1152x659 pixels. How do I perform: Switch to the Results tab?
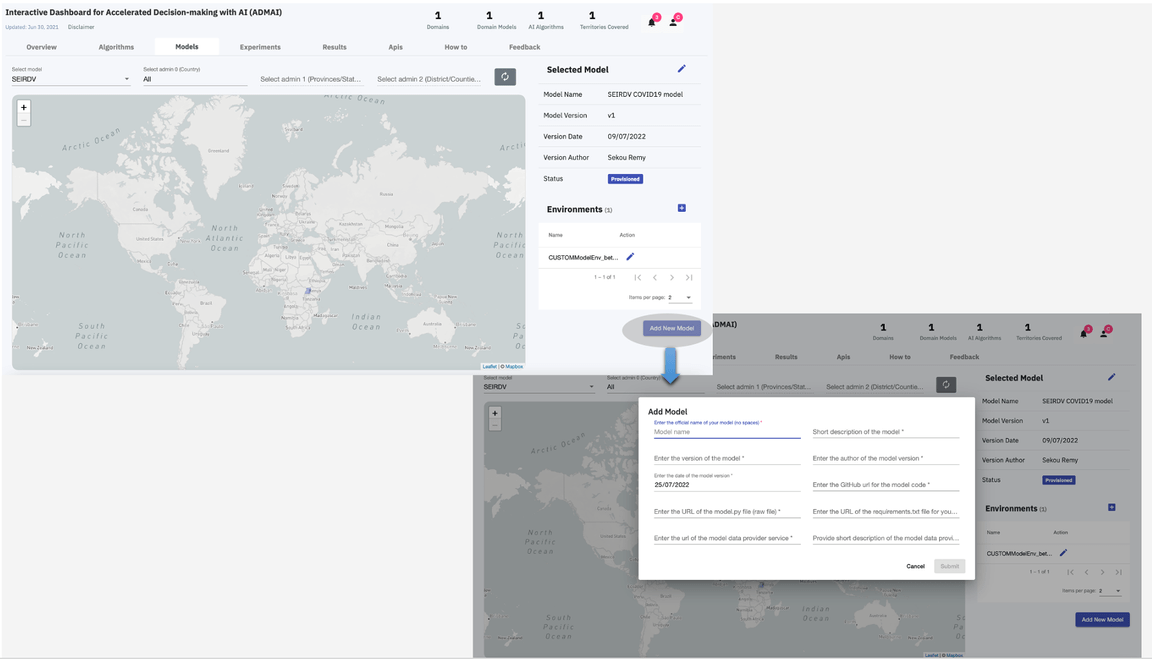(x=334, y=47)
